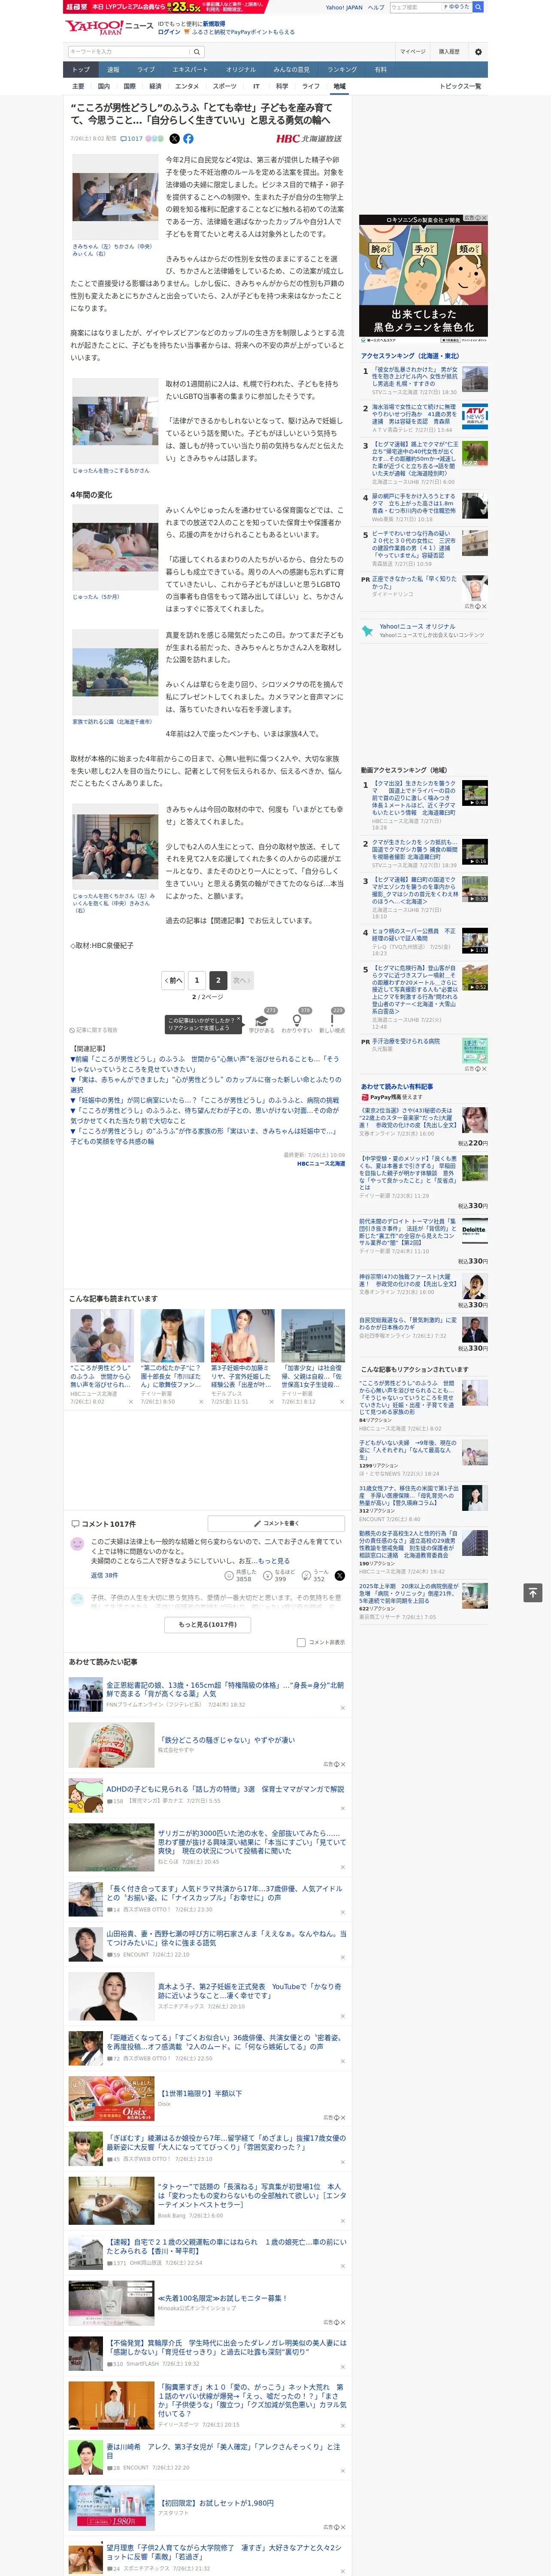This screenshot has width=551, height=2576.
Task: Click ヘルプ link in top bar
Action: [x=376, y=7]
